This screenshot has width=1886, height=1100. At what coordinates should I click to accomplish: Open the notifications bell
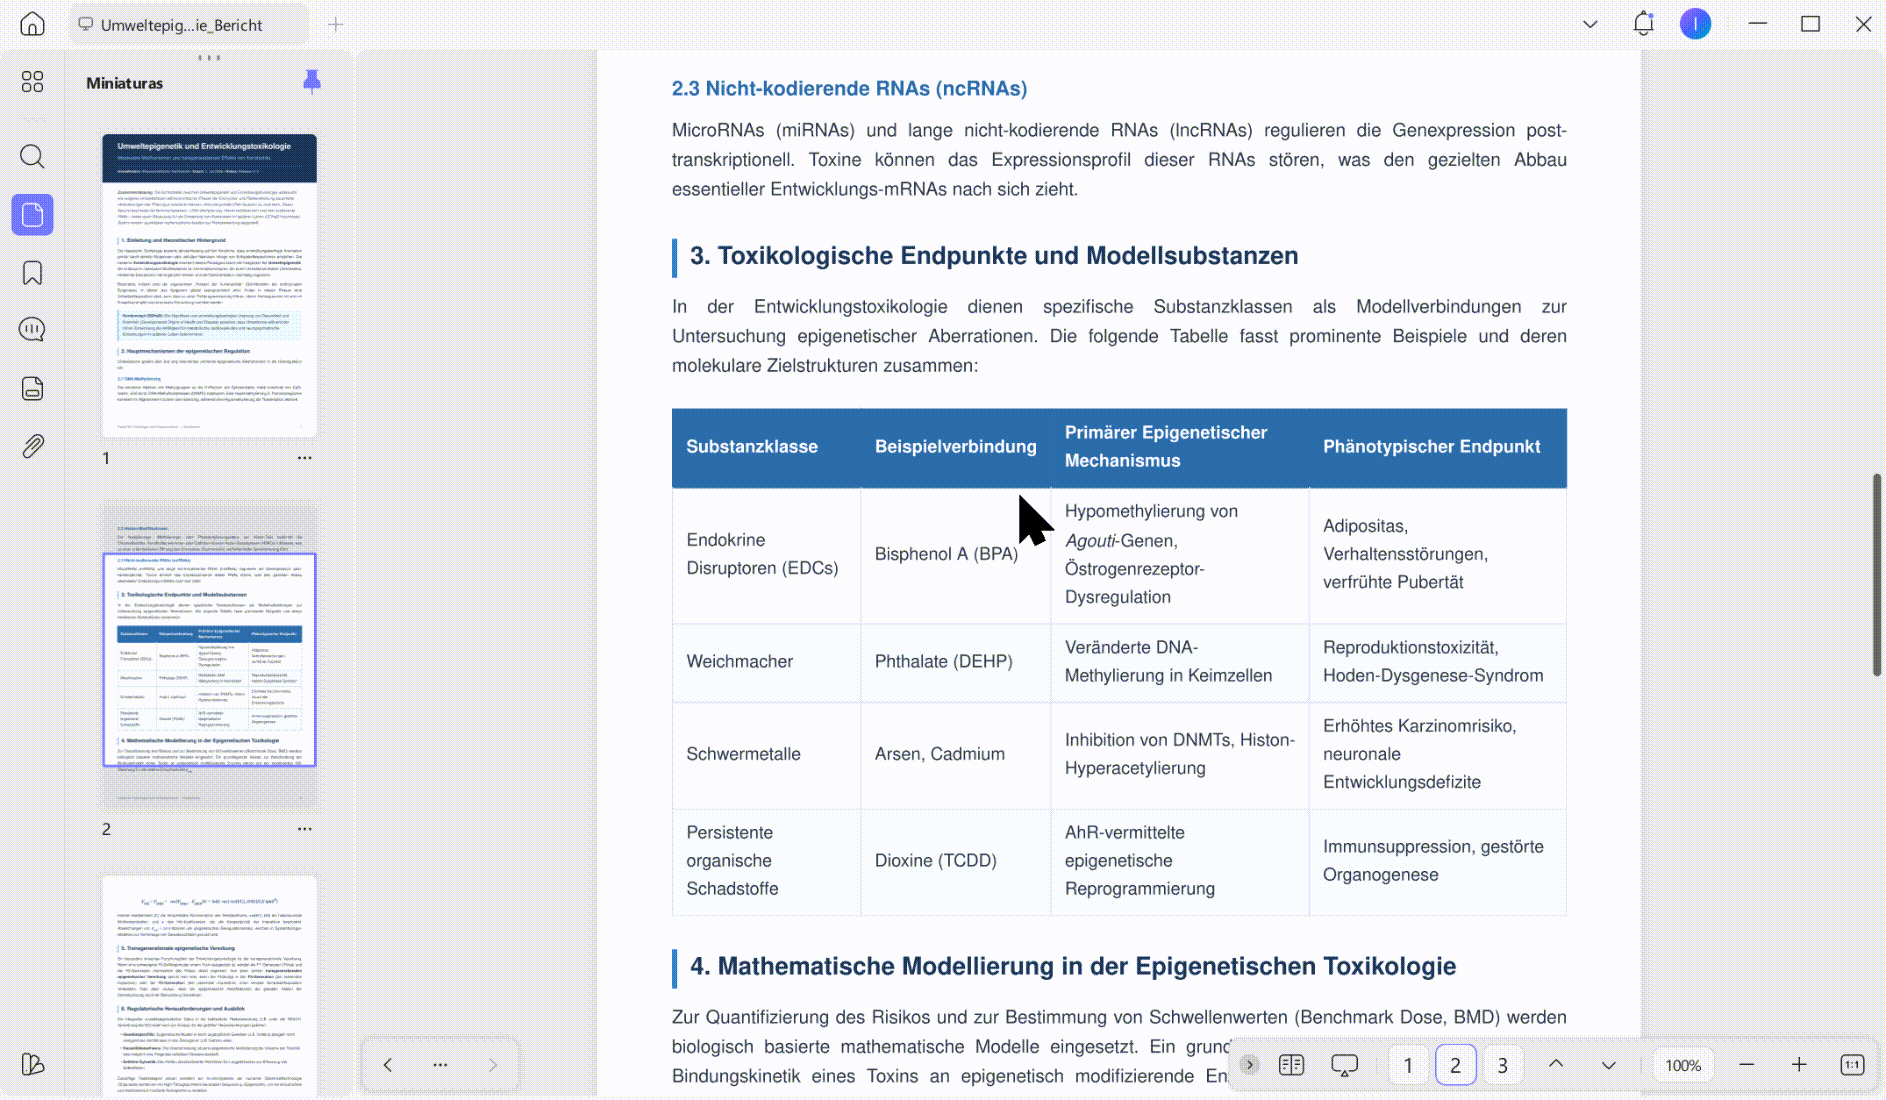coord(1643,24)
